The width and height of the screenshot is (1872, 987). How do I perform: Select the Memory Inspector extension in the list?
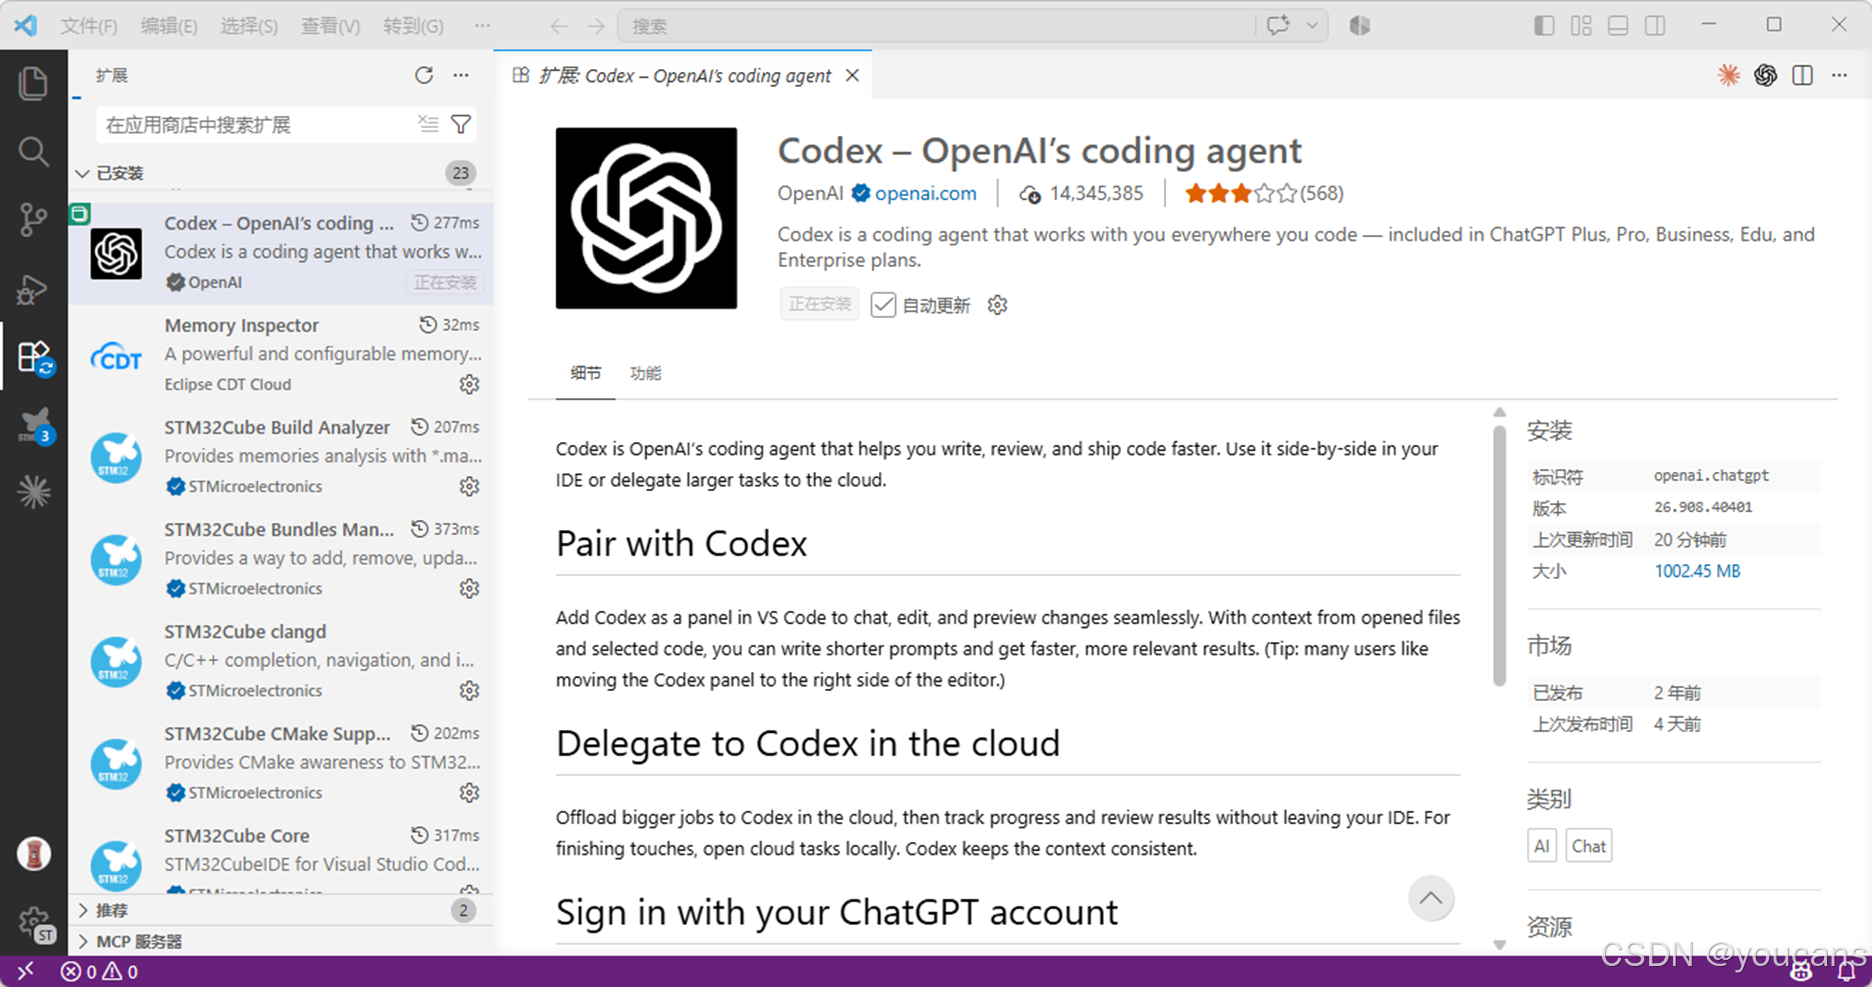click(x=280, y=354)
